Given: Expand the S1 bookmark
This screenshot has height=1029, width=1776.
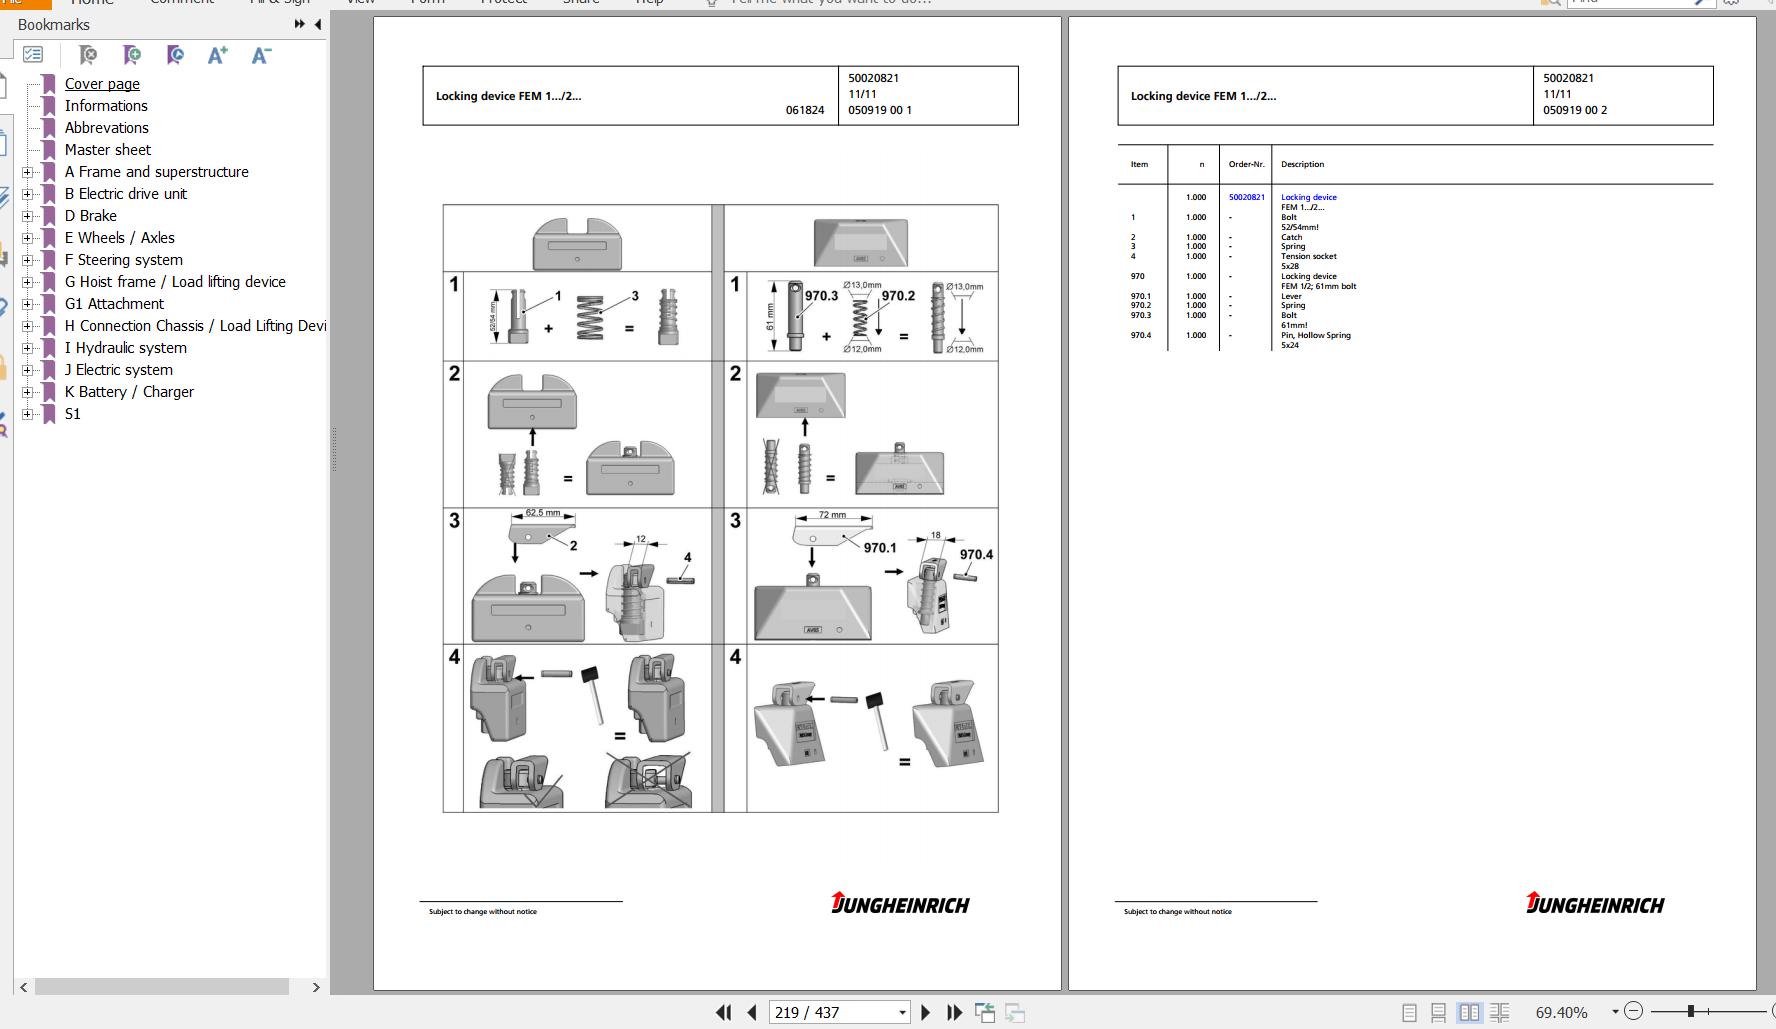Looking at the screenshot, I should pyautogui.click(x=28, y=414).
